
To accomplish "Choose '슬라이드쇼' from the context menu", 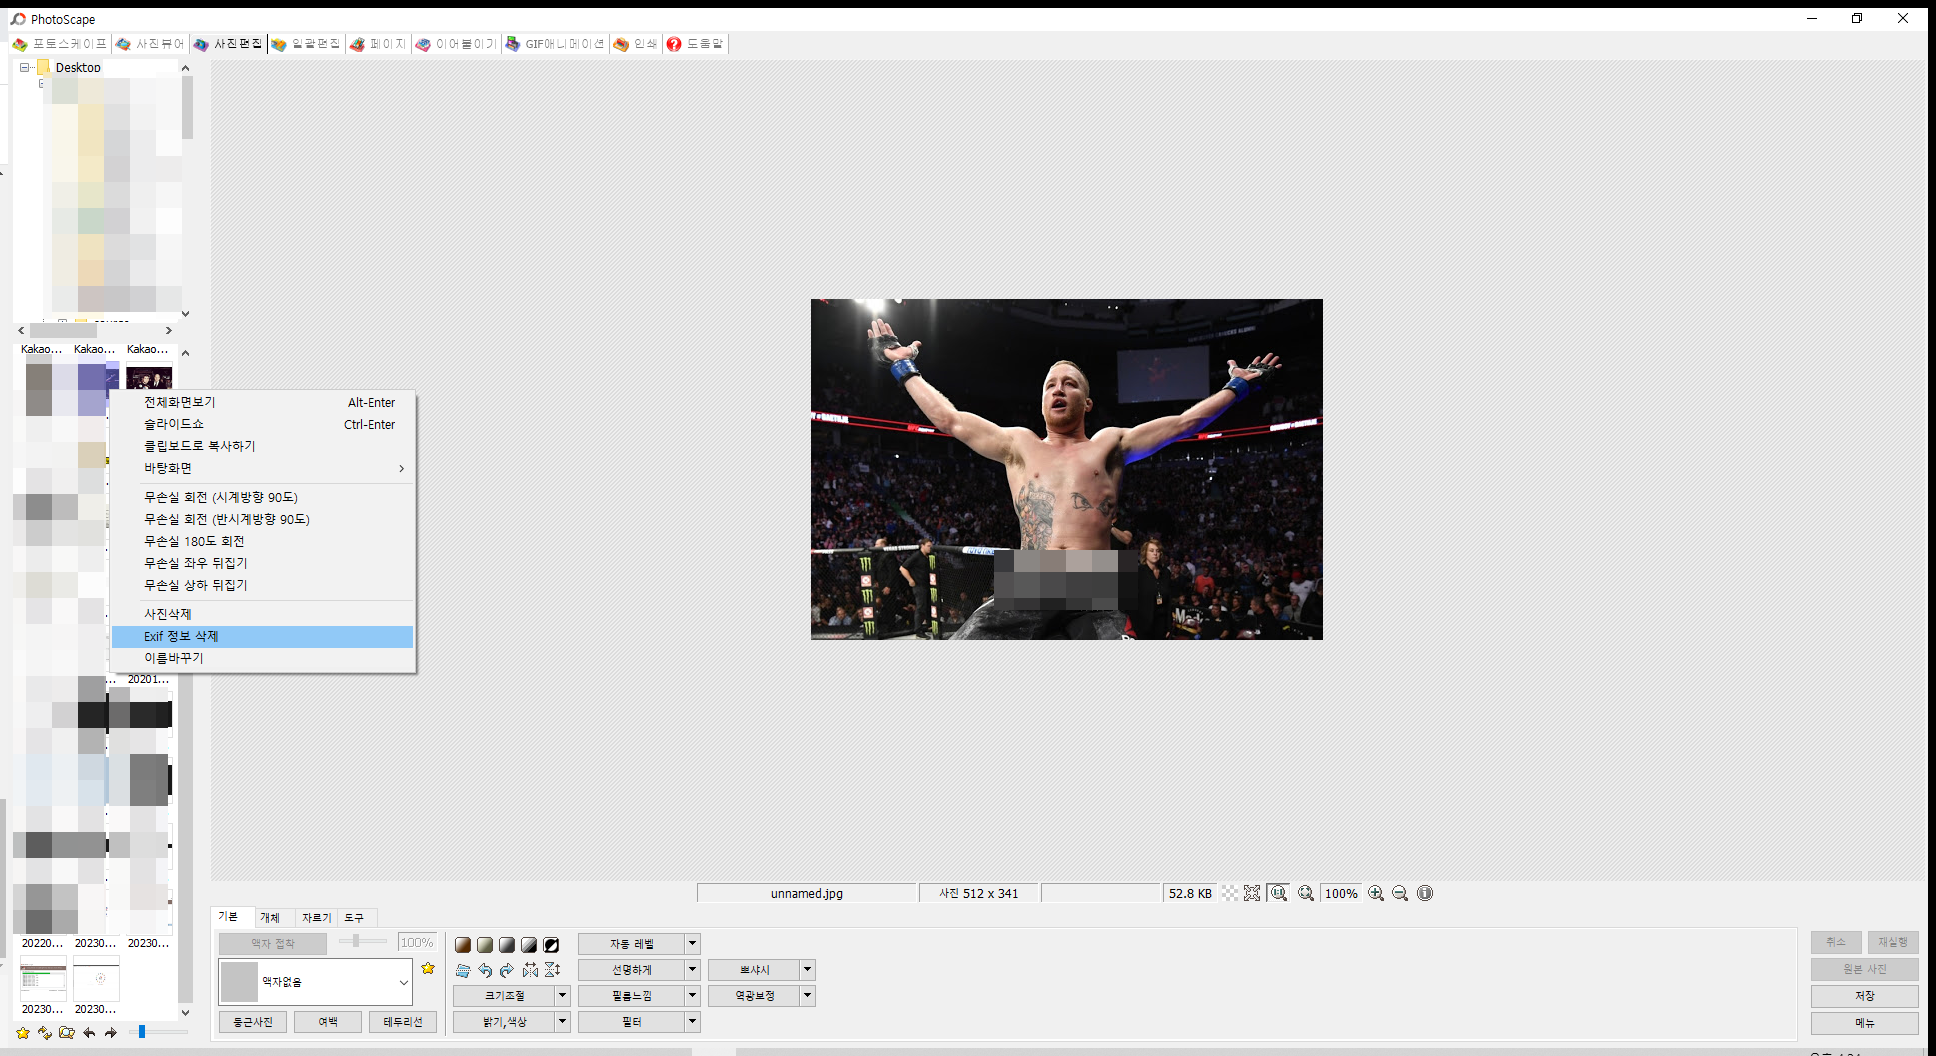I will coord(263,424).
